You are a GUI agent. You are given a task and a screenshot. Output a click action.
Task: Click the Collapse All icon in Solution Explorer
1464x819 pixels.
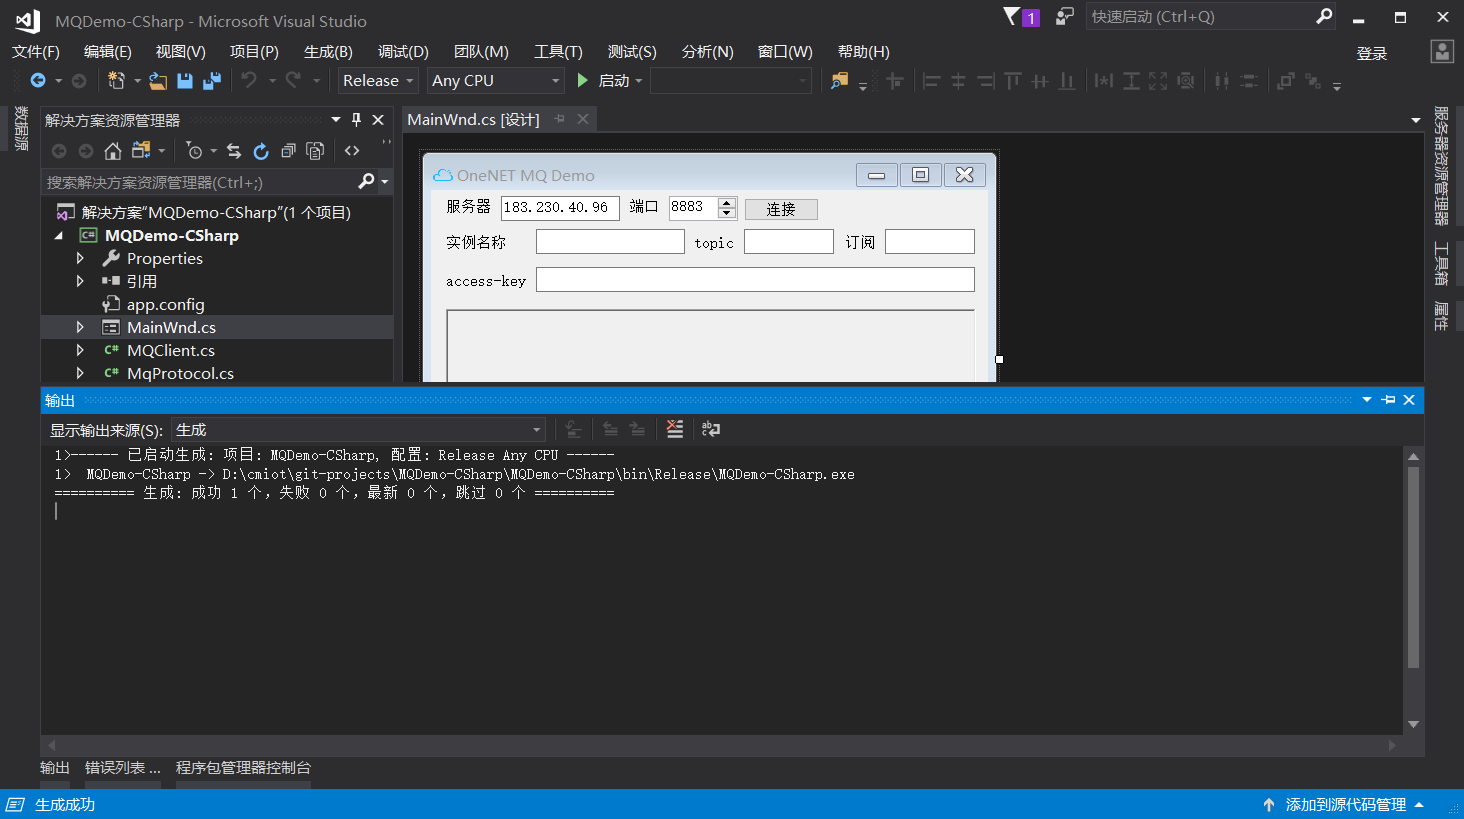(288, 151)
